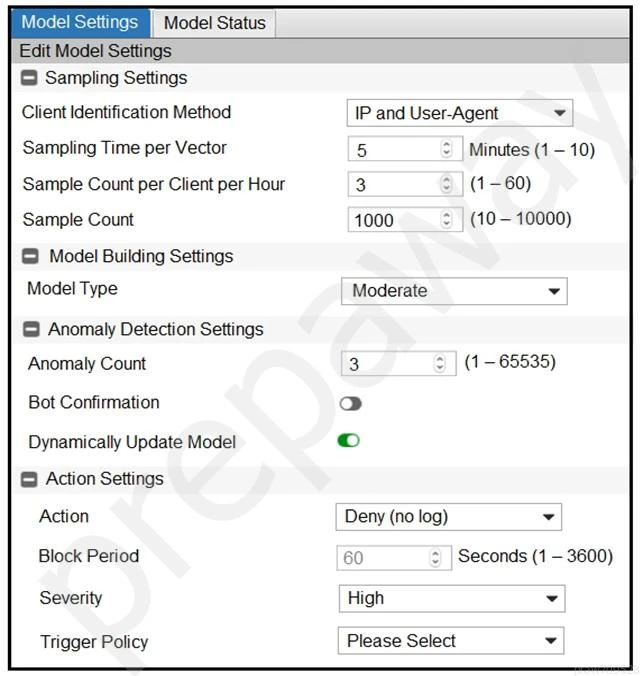Open the Severity dropdown
This screenshot has height=676, width=643.
point(451,598)
